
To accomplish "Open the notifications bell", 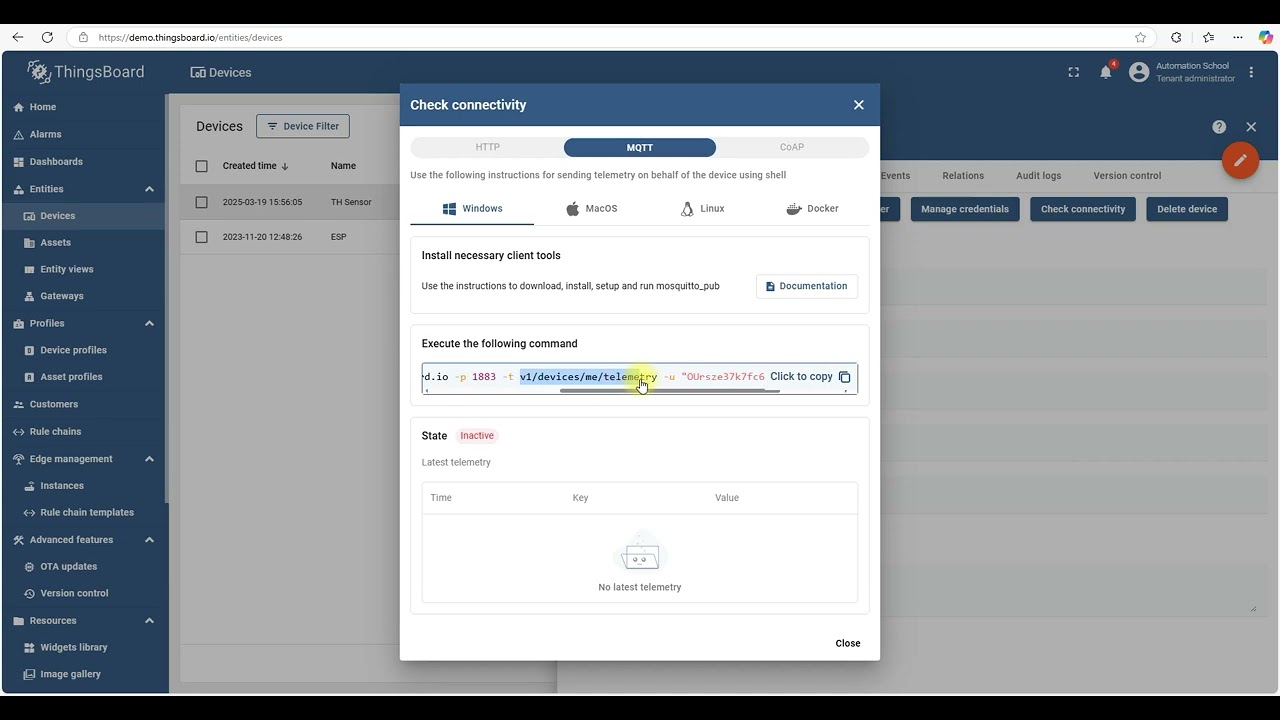I will tap(1106, 72).
